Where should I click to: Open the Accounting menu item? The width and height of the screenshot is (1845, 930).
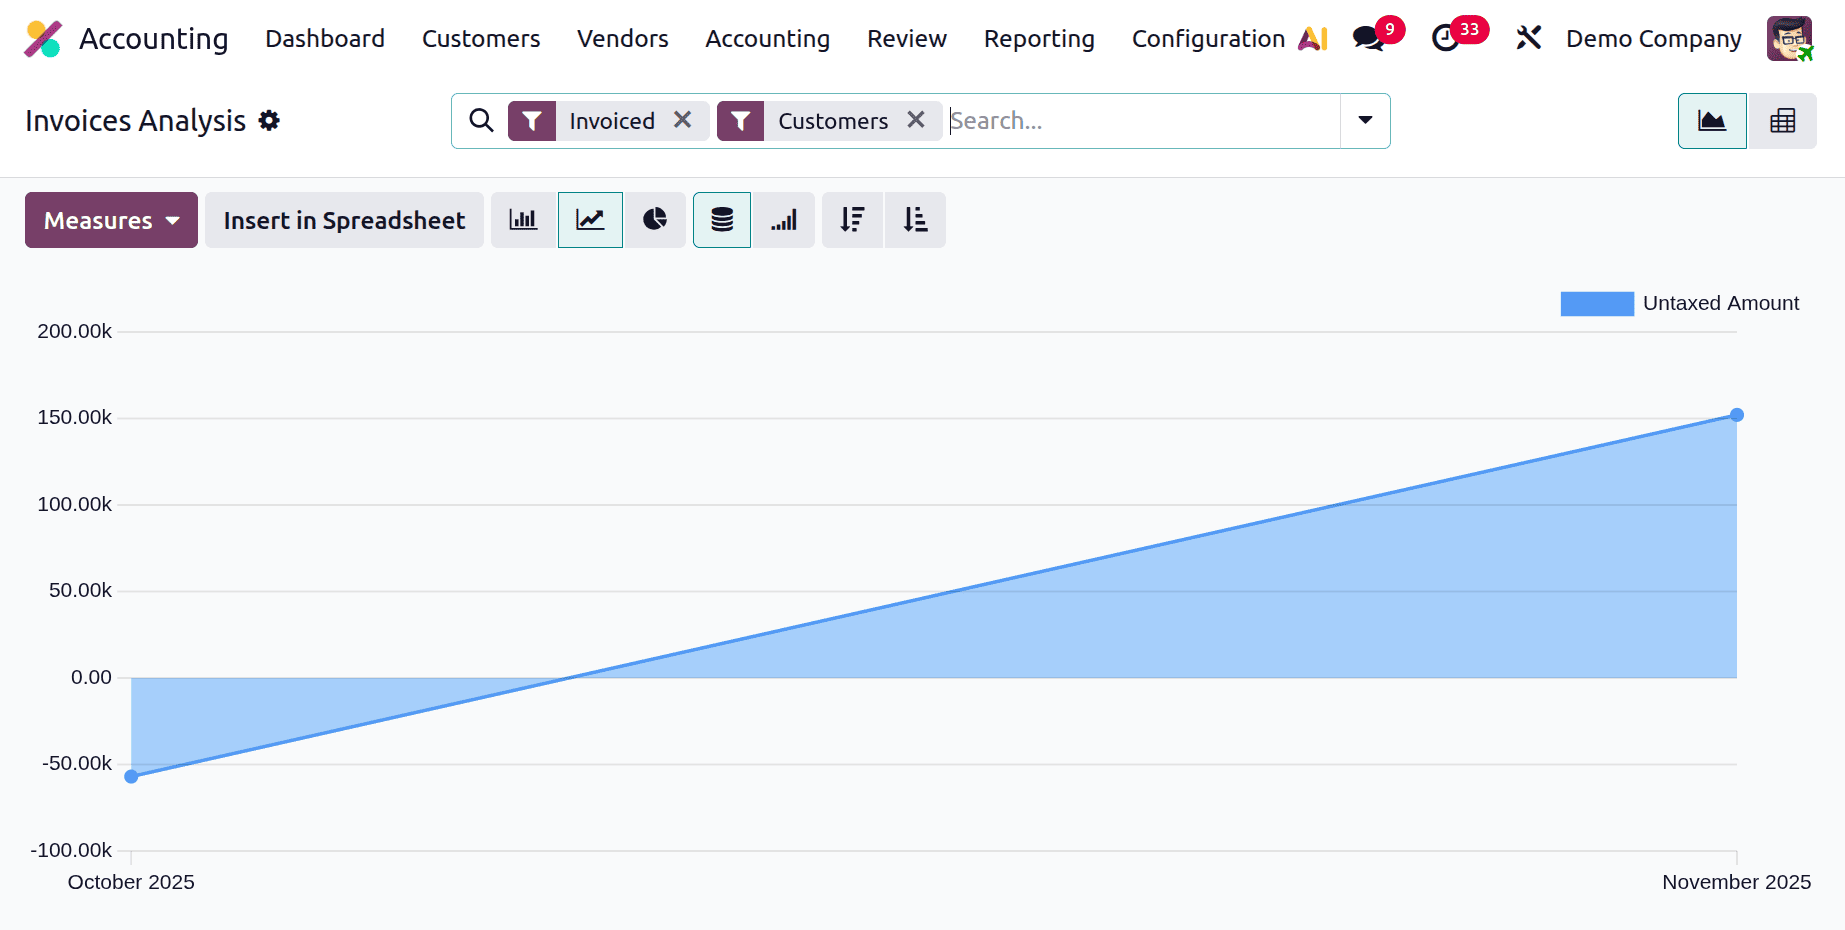[768, 39]
